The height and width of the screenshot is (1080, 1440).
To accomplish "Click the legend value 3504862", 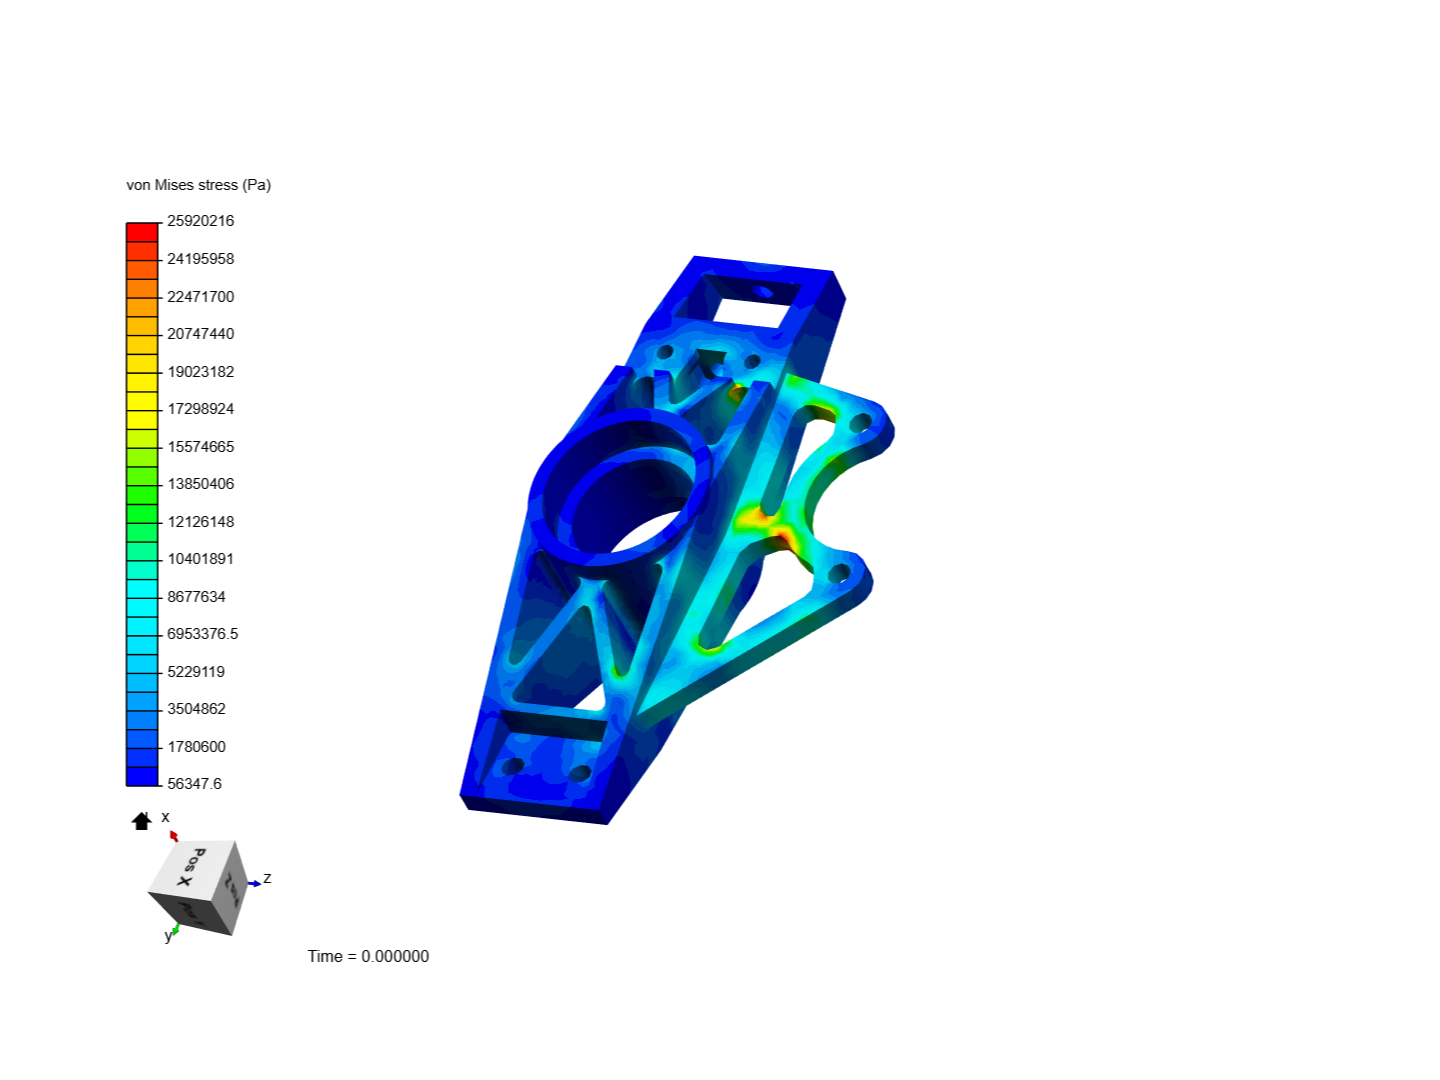I will pyautogui.click(x=197, y=709).
